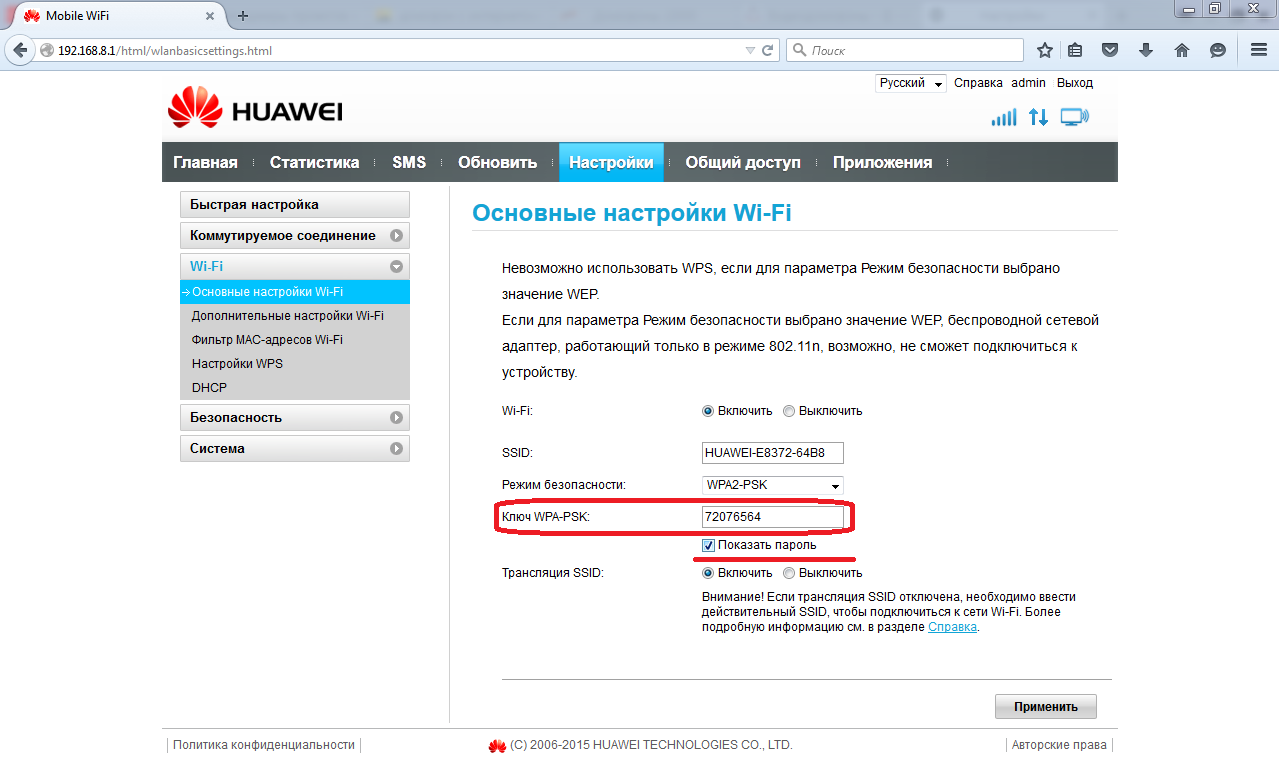Screen dimensions: 1279x762
Task: Open the Русский language dropdown
Action: [910, 83]
